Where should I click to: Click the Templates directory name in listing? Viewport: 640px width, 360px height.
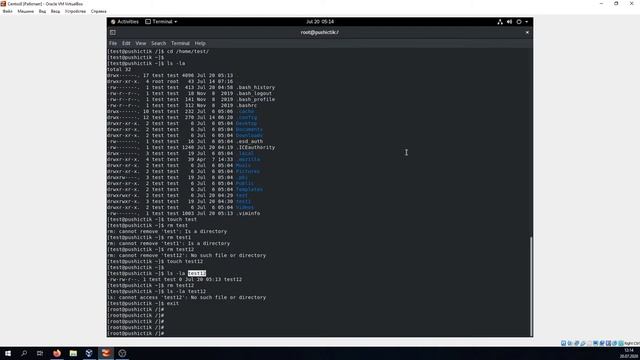tap(249, 189)
